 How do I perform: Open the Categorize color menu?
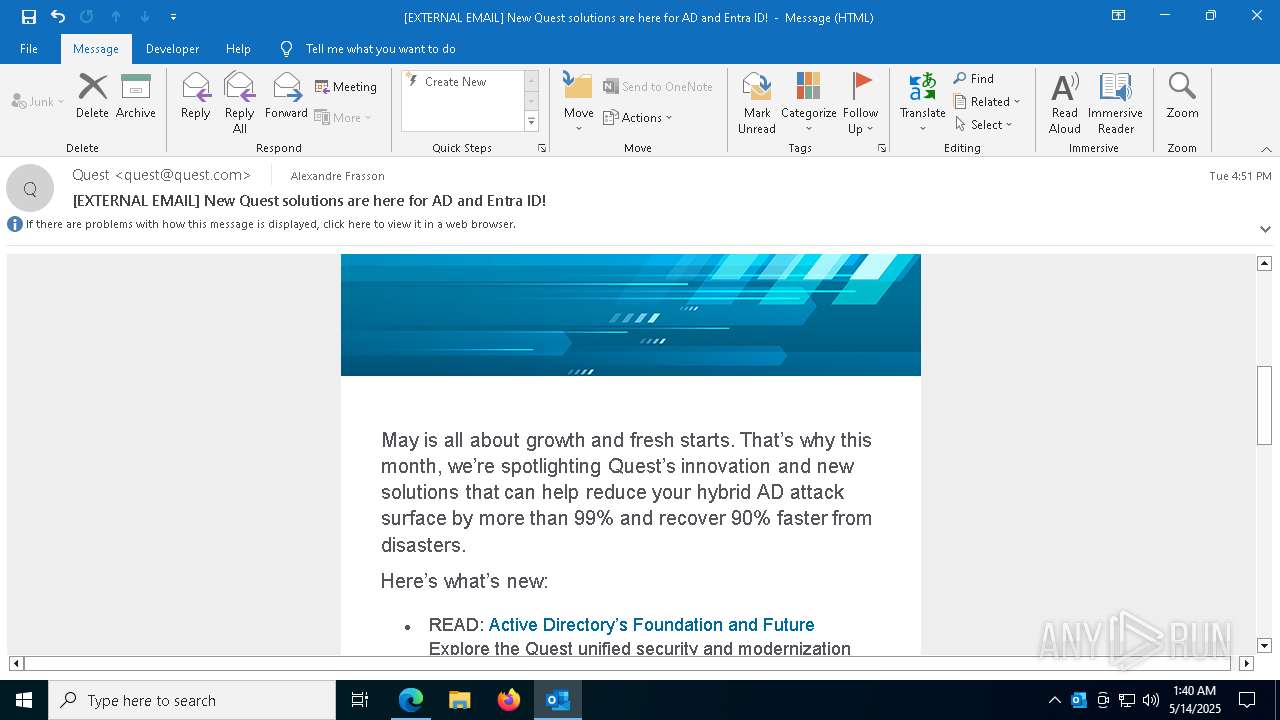click(x=808, y=103)
